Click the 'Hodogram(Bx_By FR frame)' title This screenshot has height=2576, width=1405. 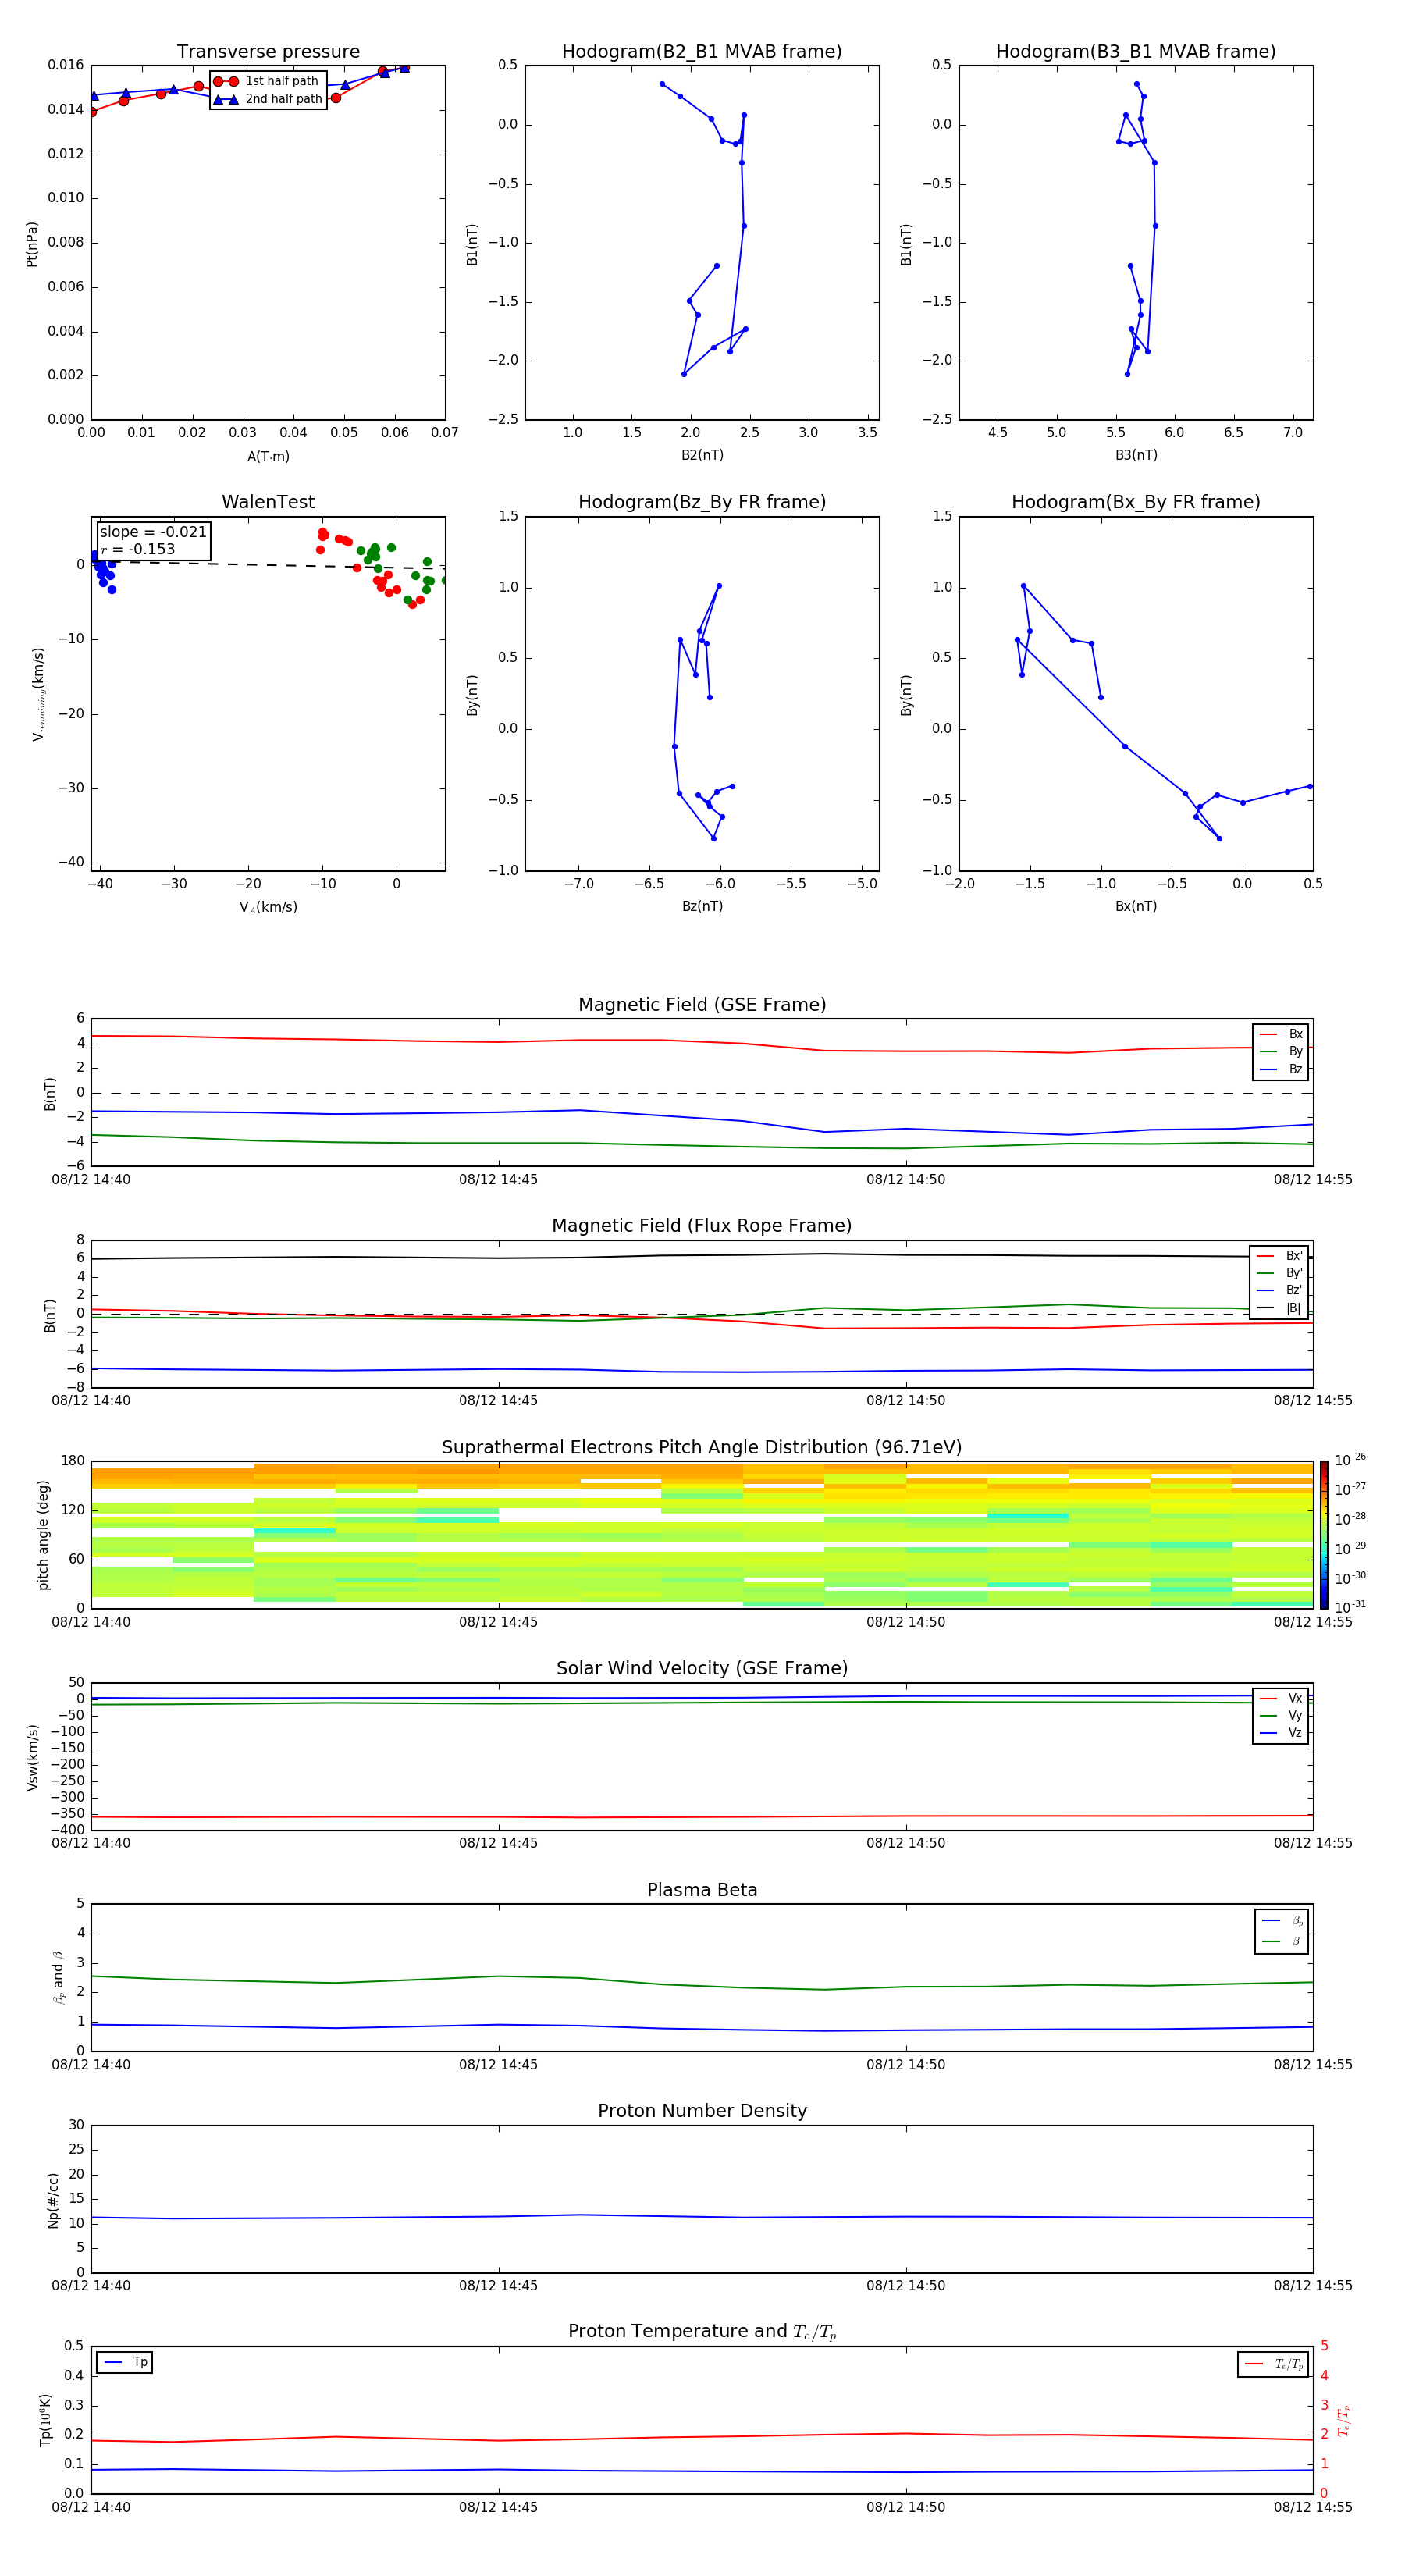coord(1136,502)
